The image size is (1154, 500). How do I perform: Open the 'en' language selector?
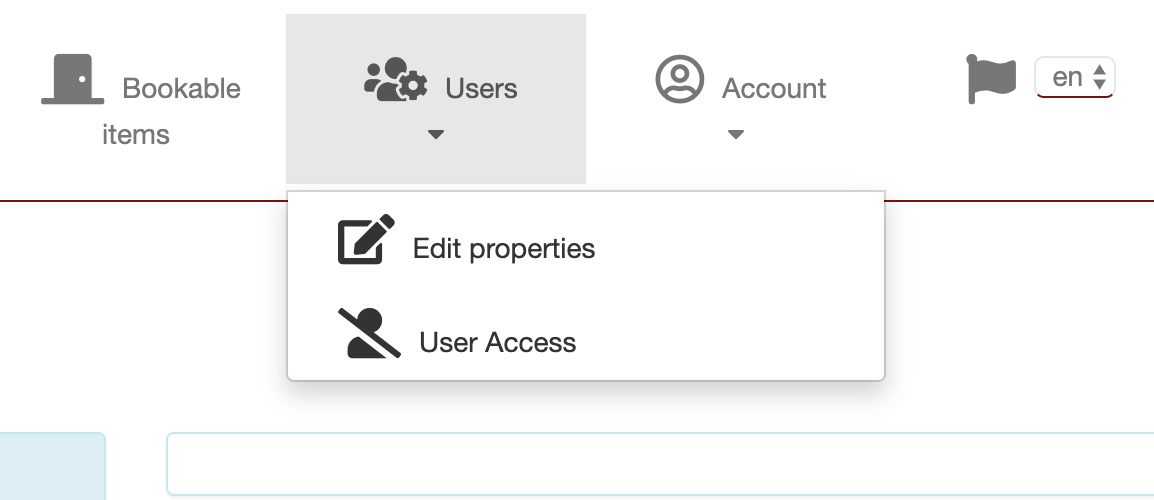(1073, 77)
